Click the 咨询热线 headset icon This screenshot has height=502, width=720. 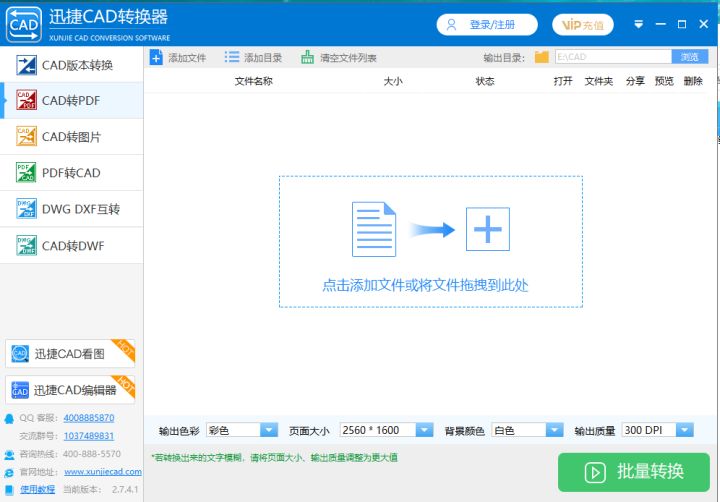[9, 455]
